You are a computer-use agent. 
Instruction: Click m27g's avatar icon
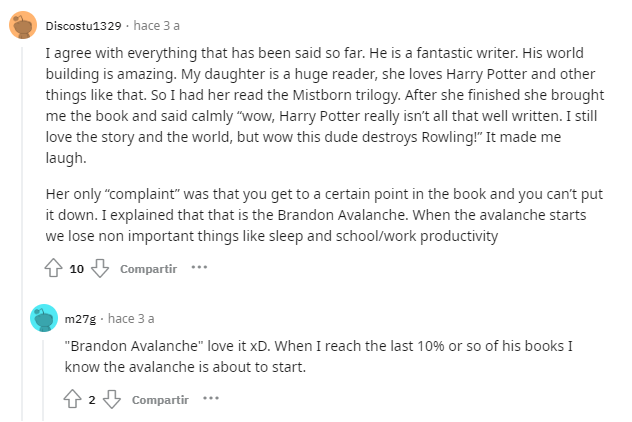point(43,318)
